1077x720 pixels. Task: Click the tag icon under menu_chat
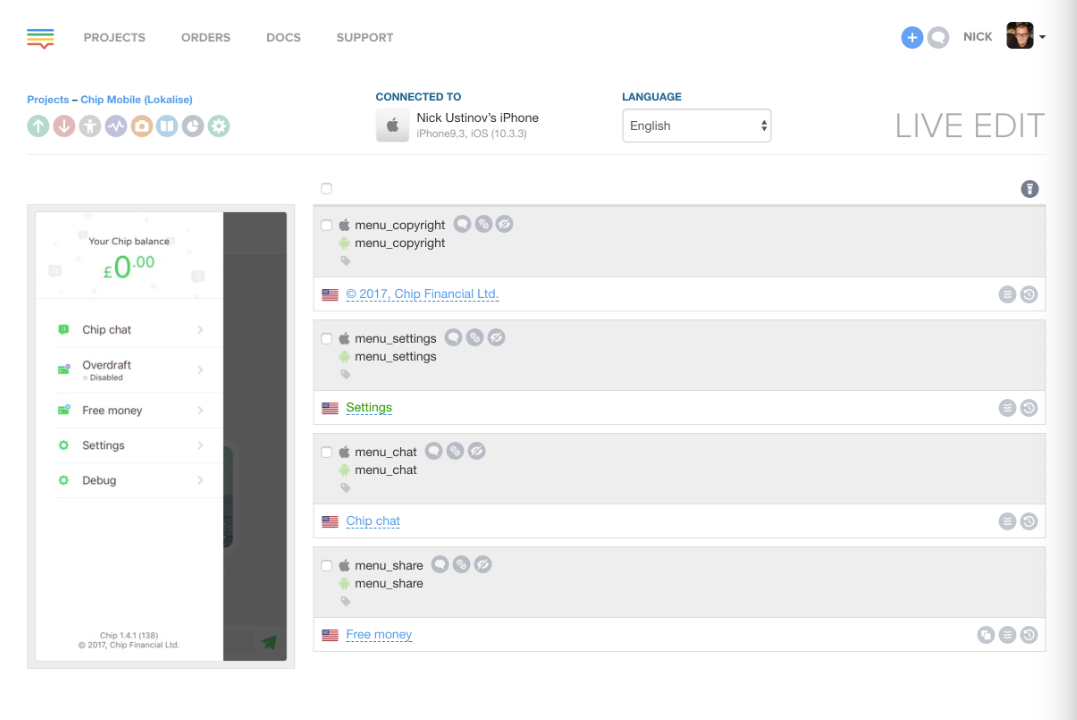345,488
